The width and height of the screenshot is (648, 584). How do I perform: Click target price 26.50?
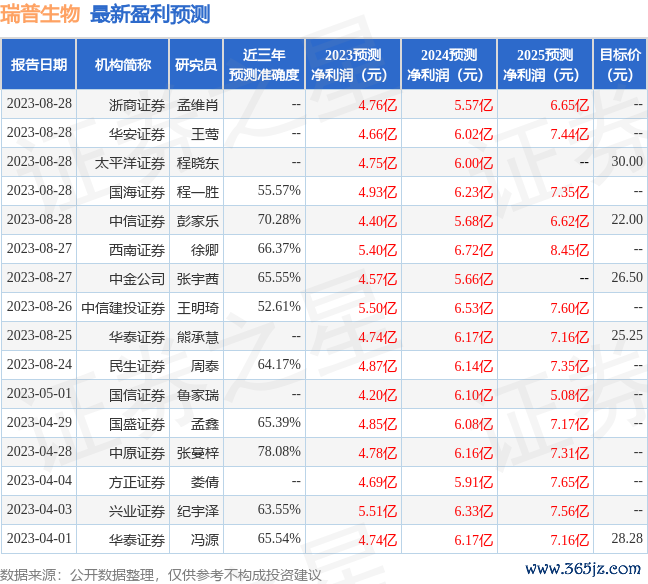pos(627,277)
